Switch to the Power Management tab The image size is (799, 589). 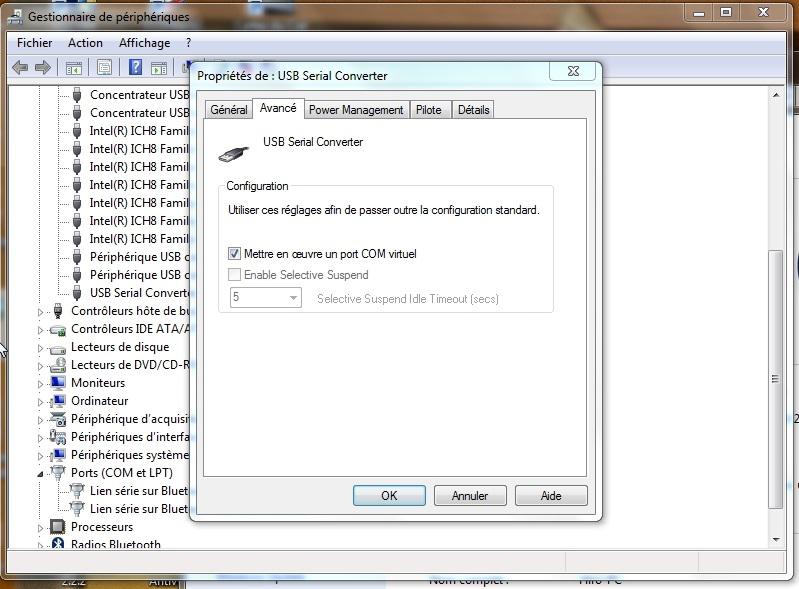coord(356,110)
